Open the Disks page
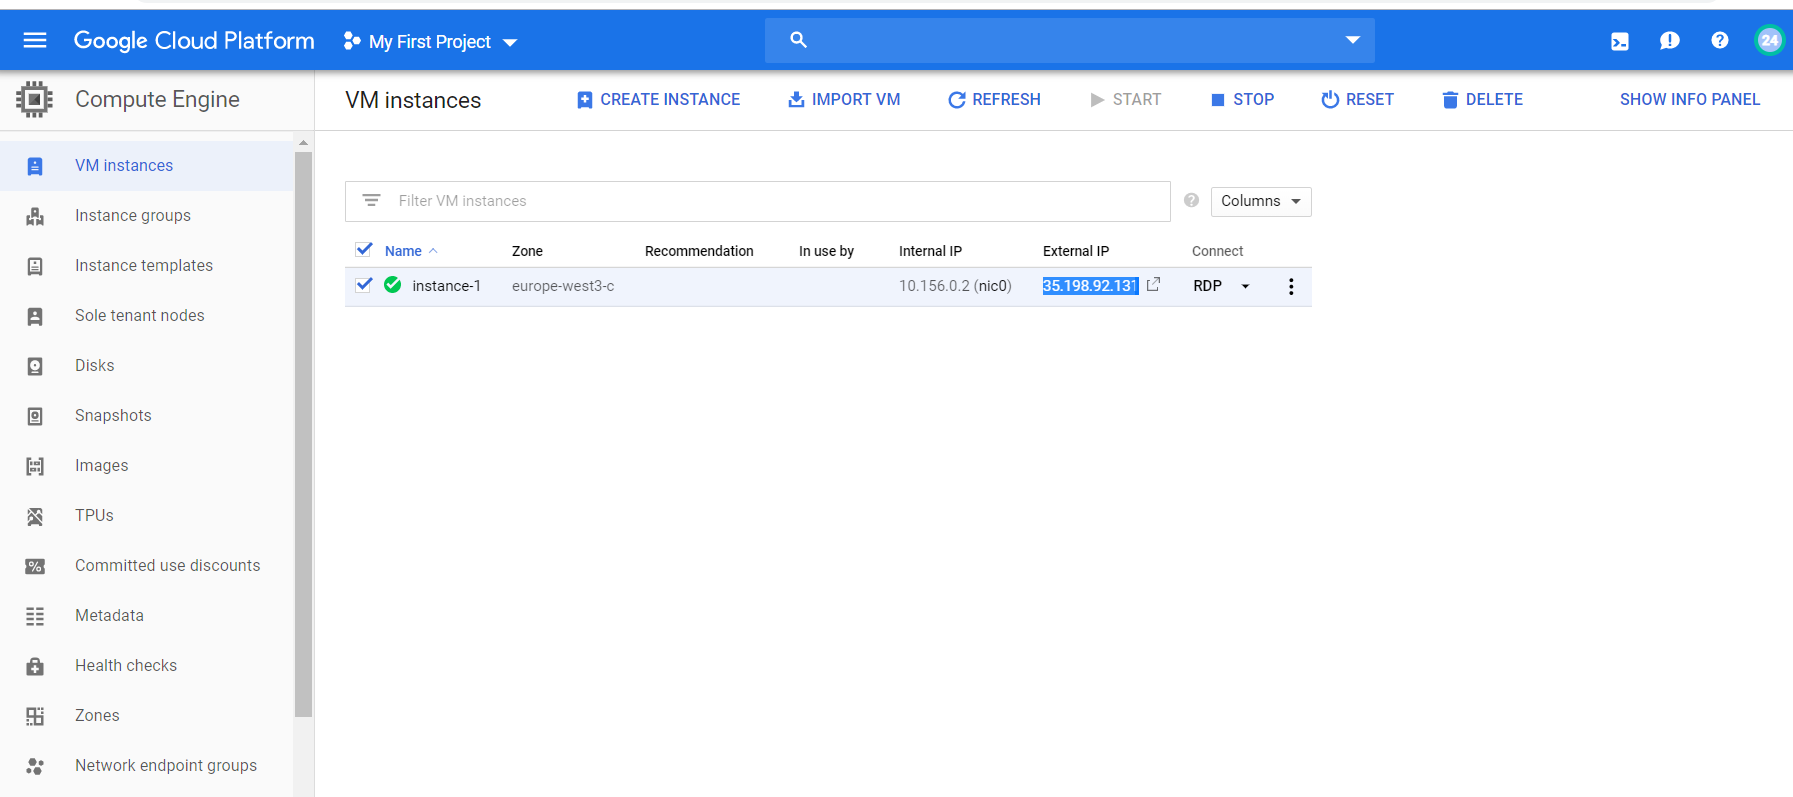1793x797 pixels. [x=95, y=366]
